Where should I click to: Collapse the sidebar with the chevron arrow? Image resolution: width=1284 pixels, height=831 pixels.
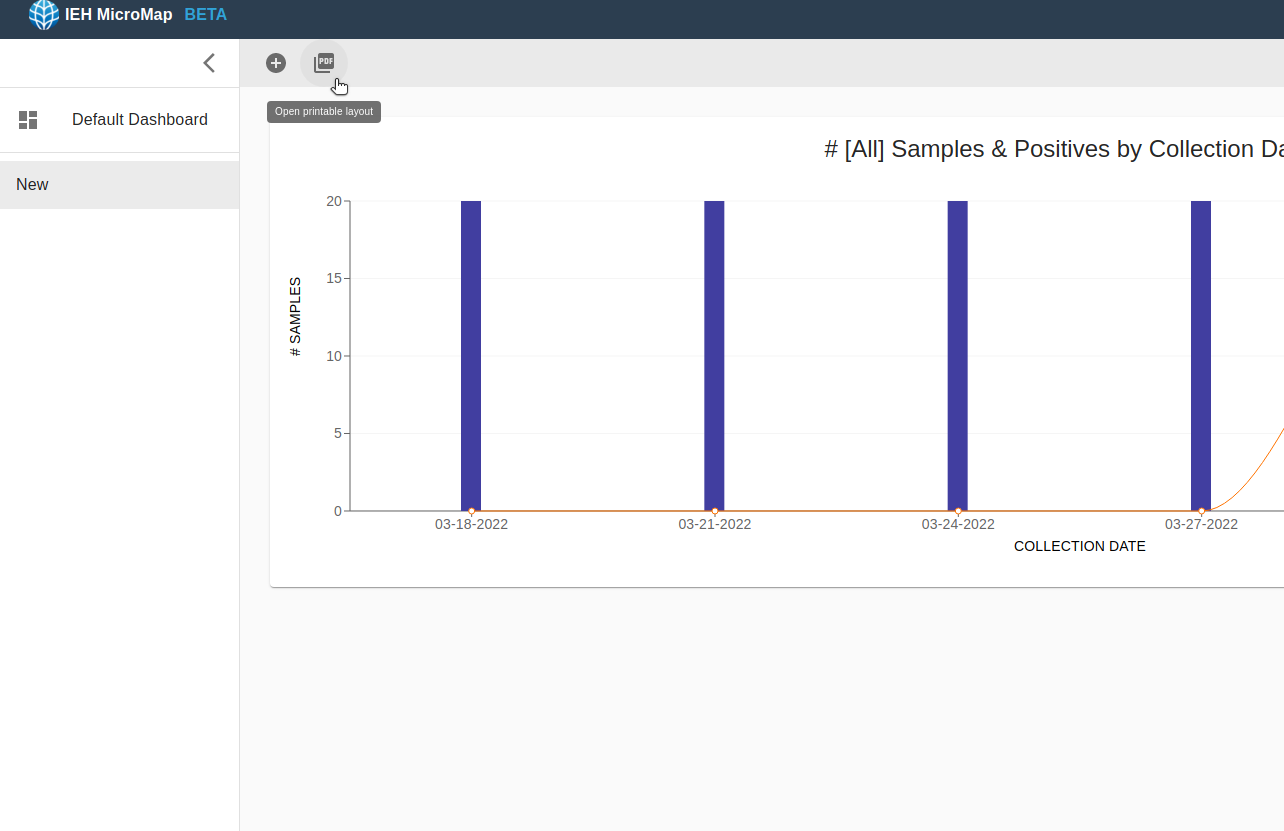point(209,63)
